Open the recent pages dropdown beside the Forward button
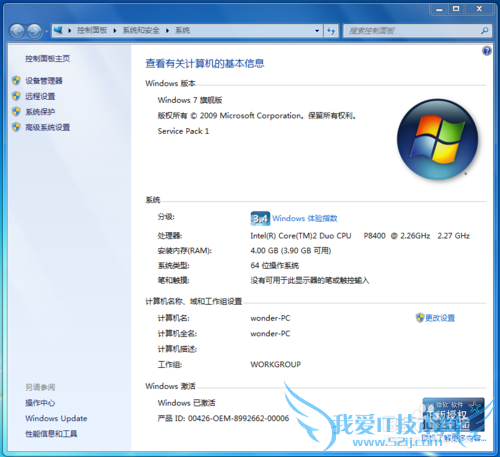Image resolution: width=500 pixels, height=457 pixels. click(46, 31)
